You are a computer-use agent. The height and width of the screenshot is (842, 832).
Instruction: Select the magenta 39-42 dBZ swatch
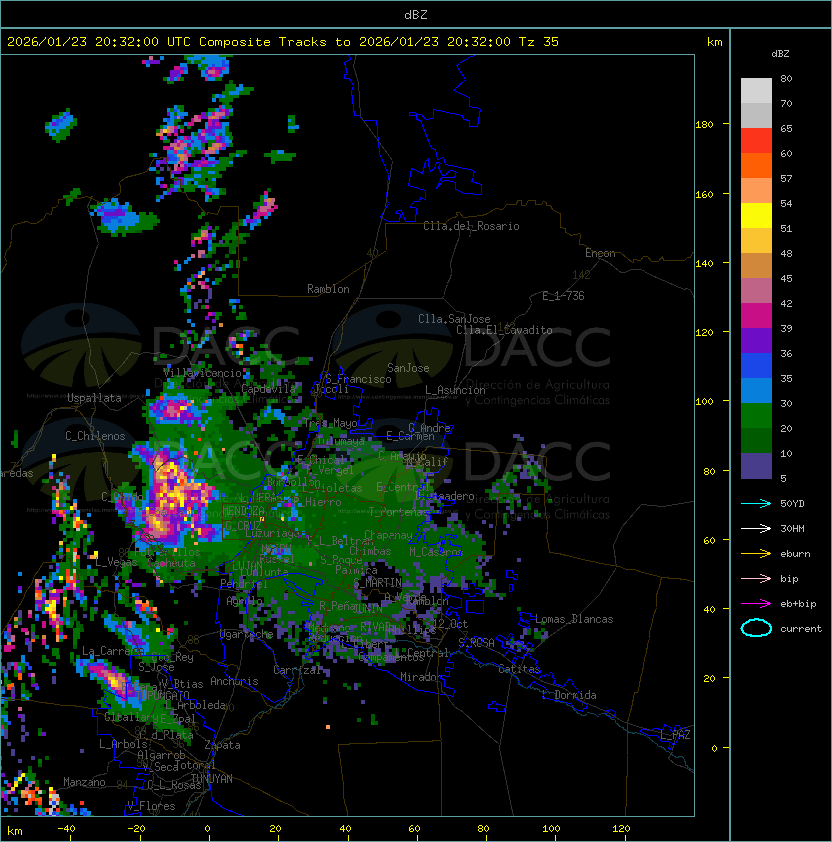pyautogui.click(x=756, y=316)
